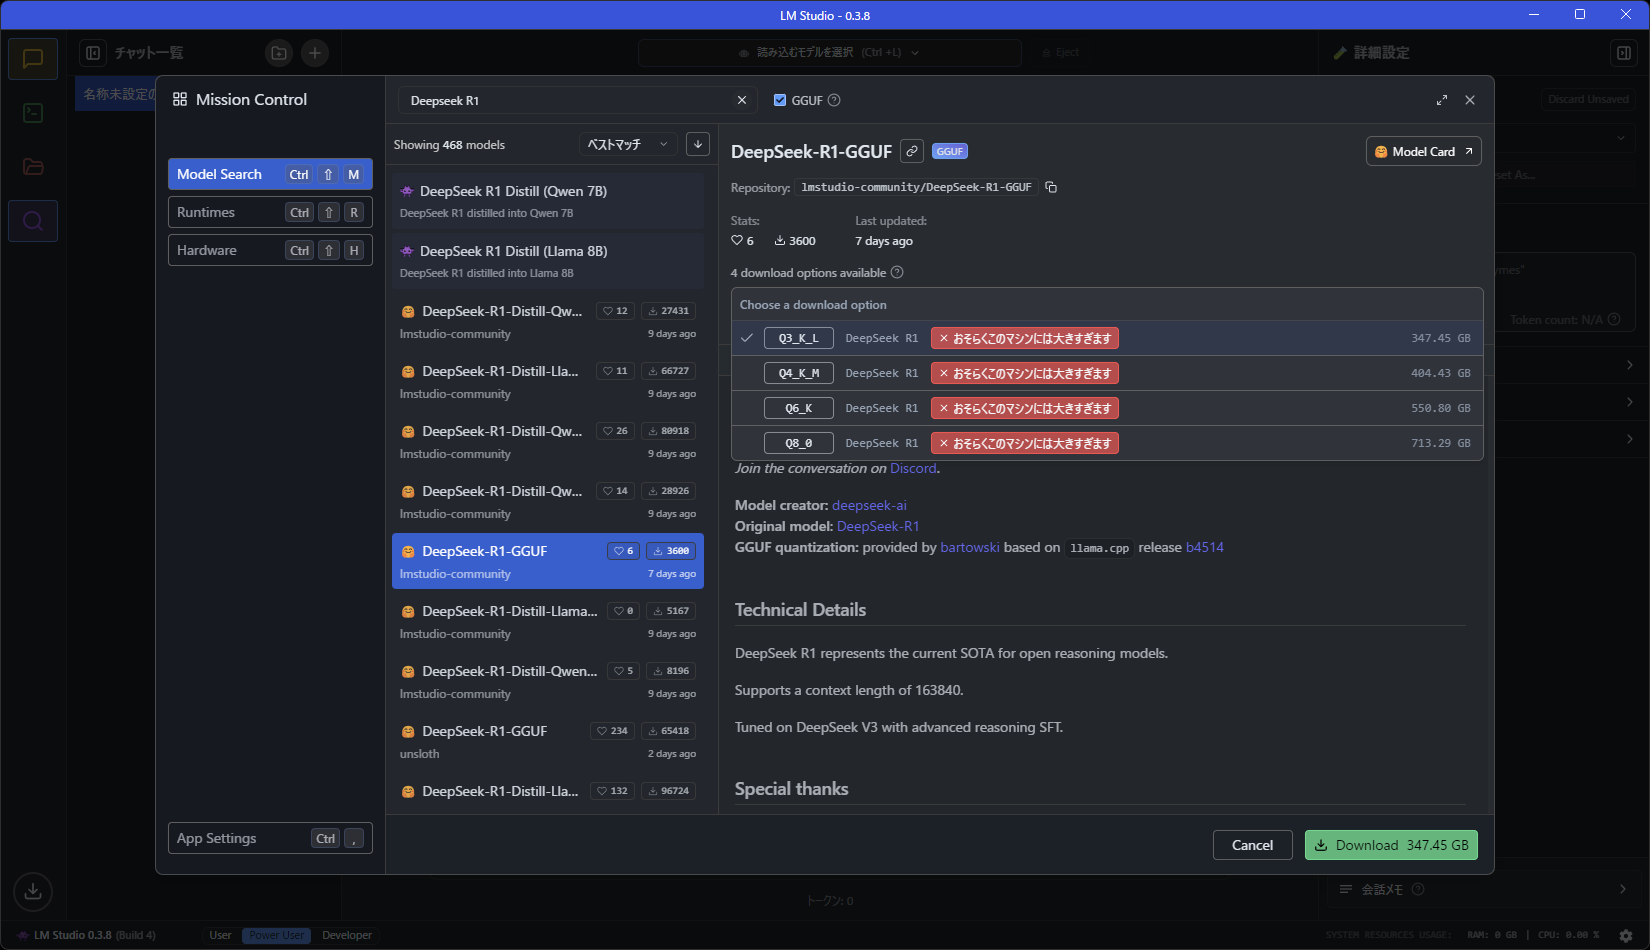Open the chat bubble icon in left sidebar
The width and height of the screenshot is (1650, 950).
33,58
